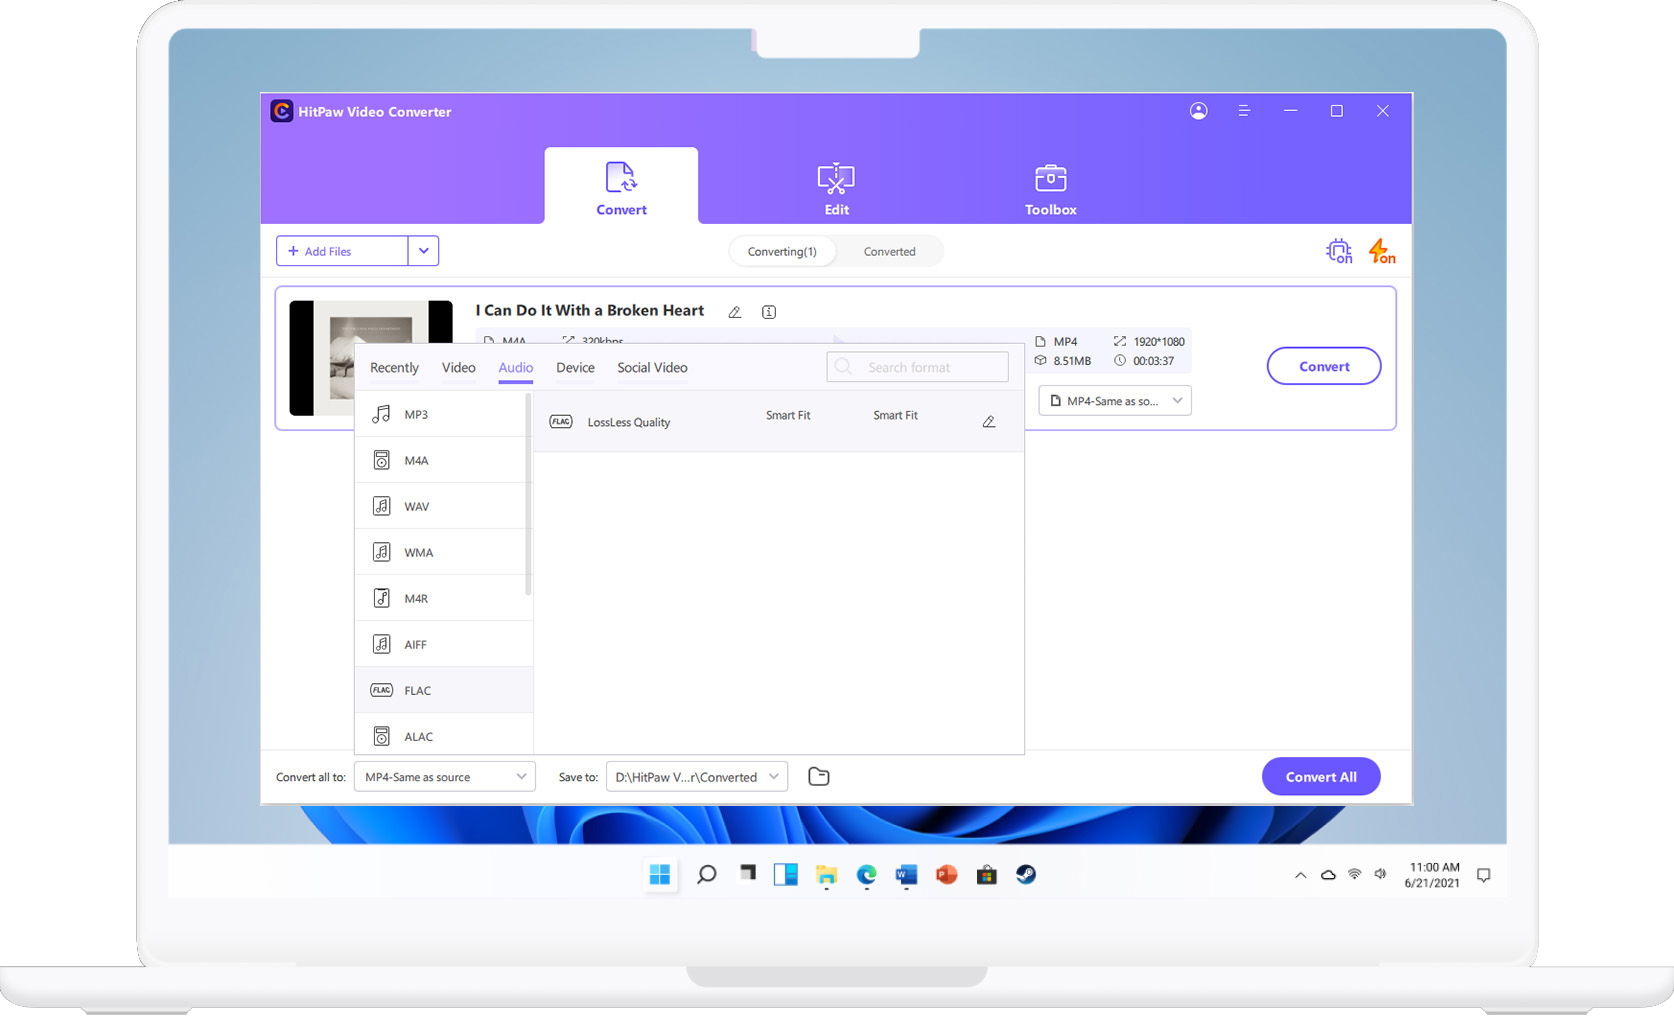This screenshot has width=1674, height=1016.
Task: Select the Audio format tab
Action: [516, 368]
